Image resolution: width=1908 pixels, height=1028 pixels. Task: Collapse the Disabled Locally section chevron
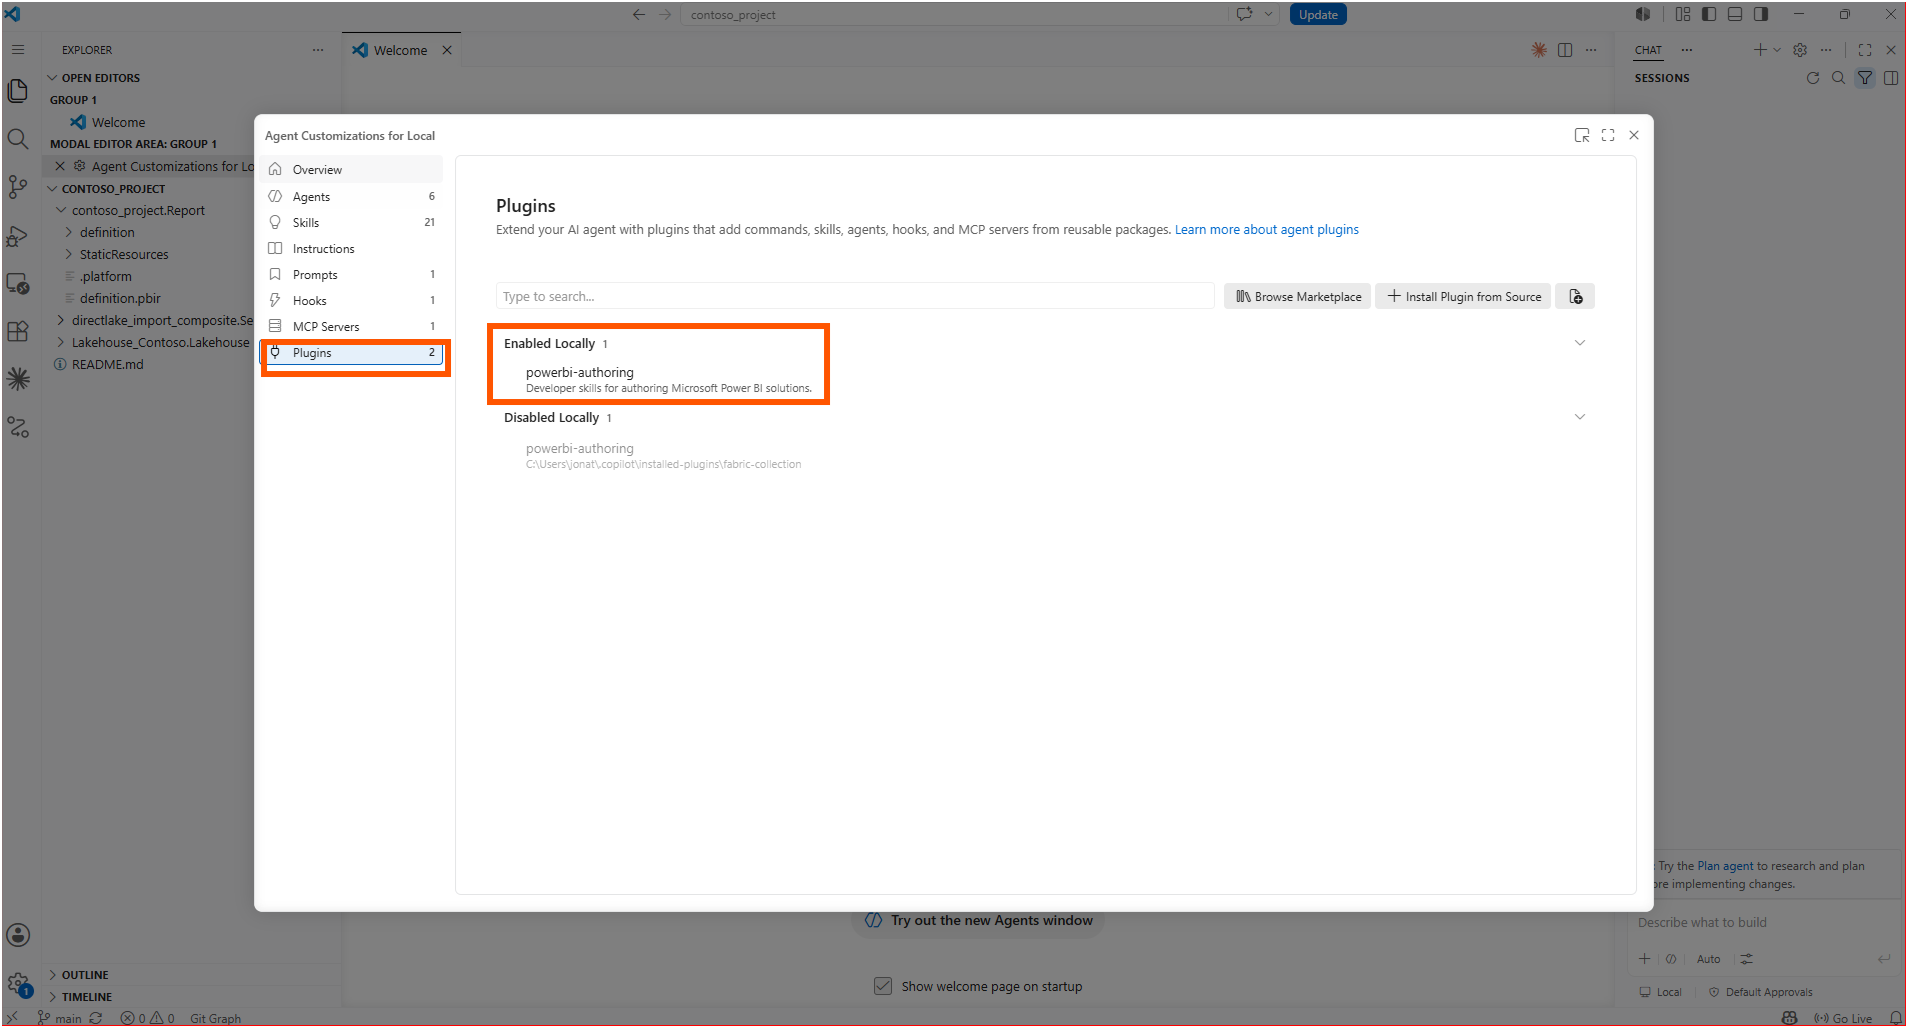coord(1580,417)
